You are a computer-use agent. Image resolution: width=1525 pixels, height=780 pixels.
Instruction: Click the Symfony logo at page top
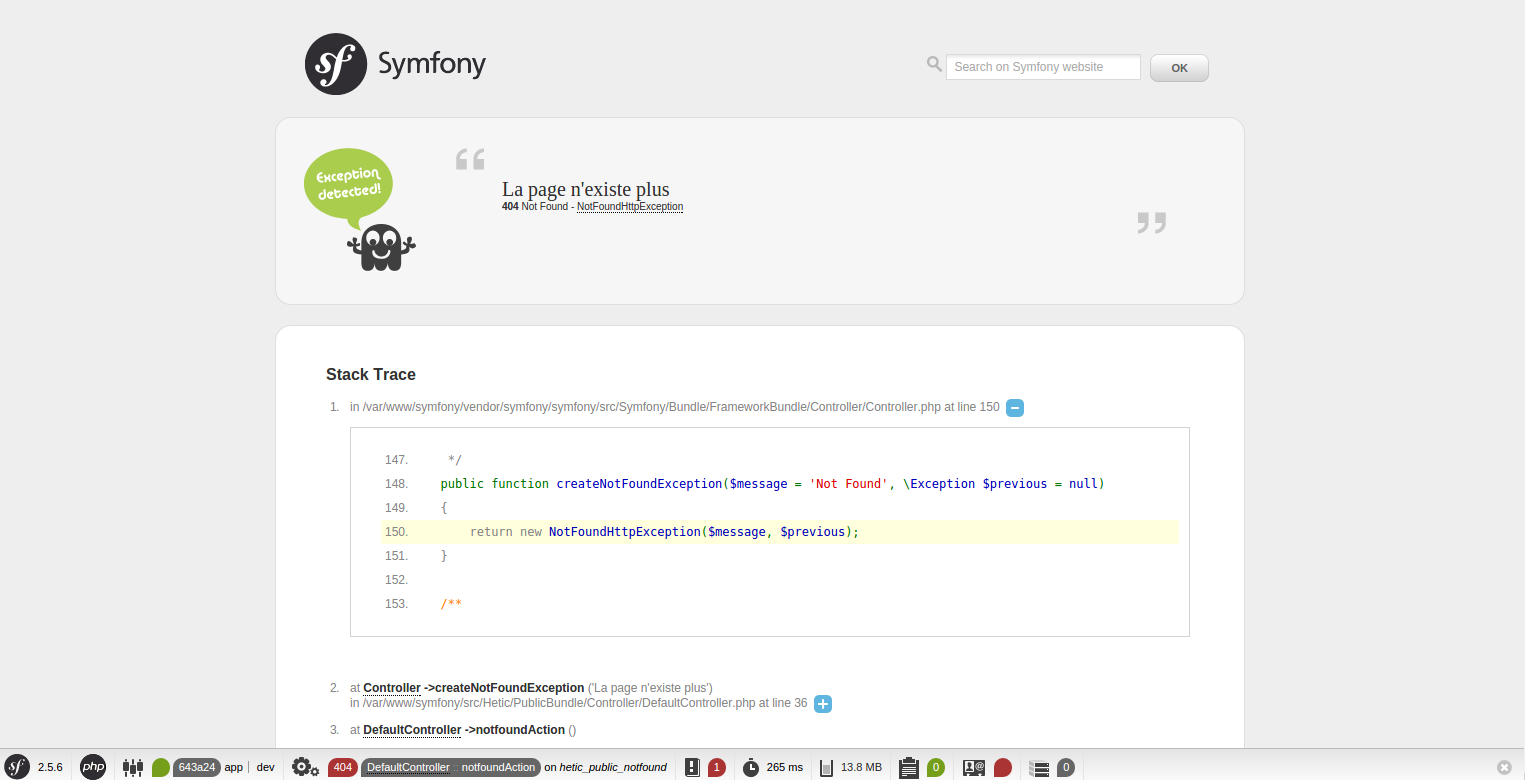point(395,64)
